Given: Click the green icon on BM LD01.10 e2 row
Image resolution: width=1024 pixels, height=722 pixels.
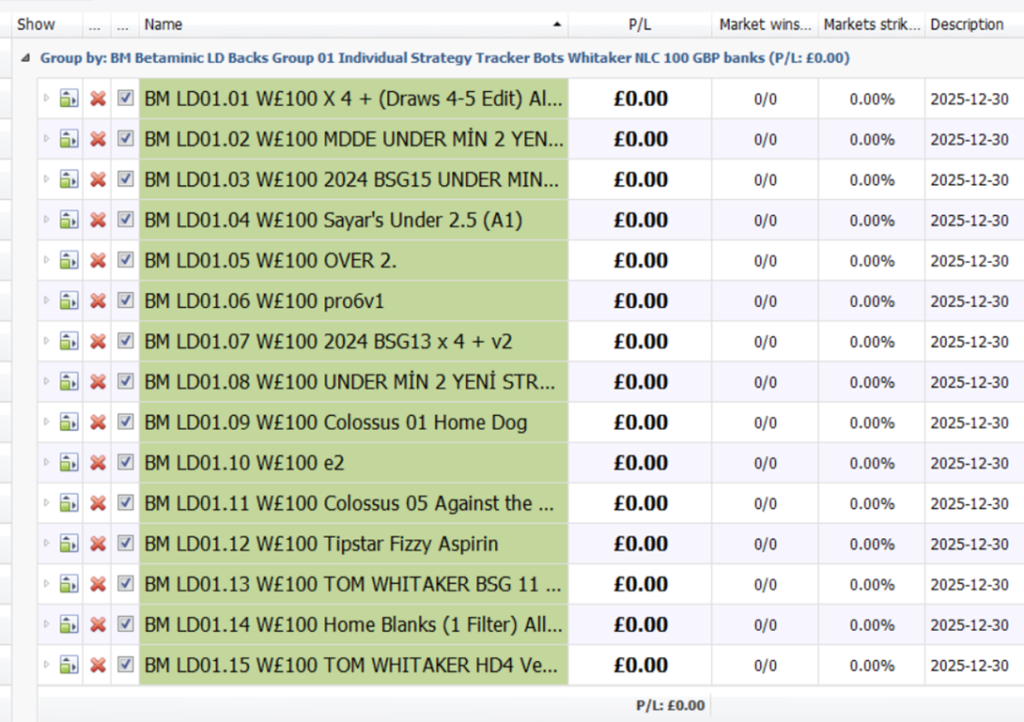Looking at the screenshot, I should 68,463.
